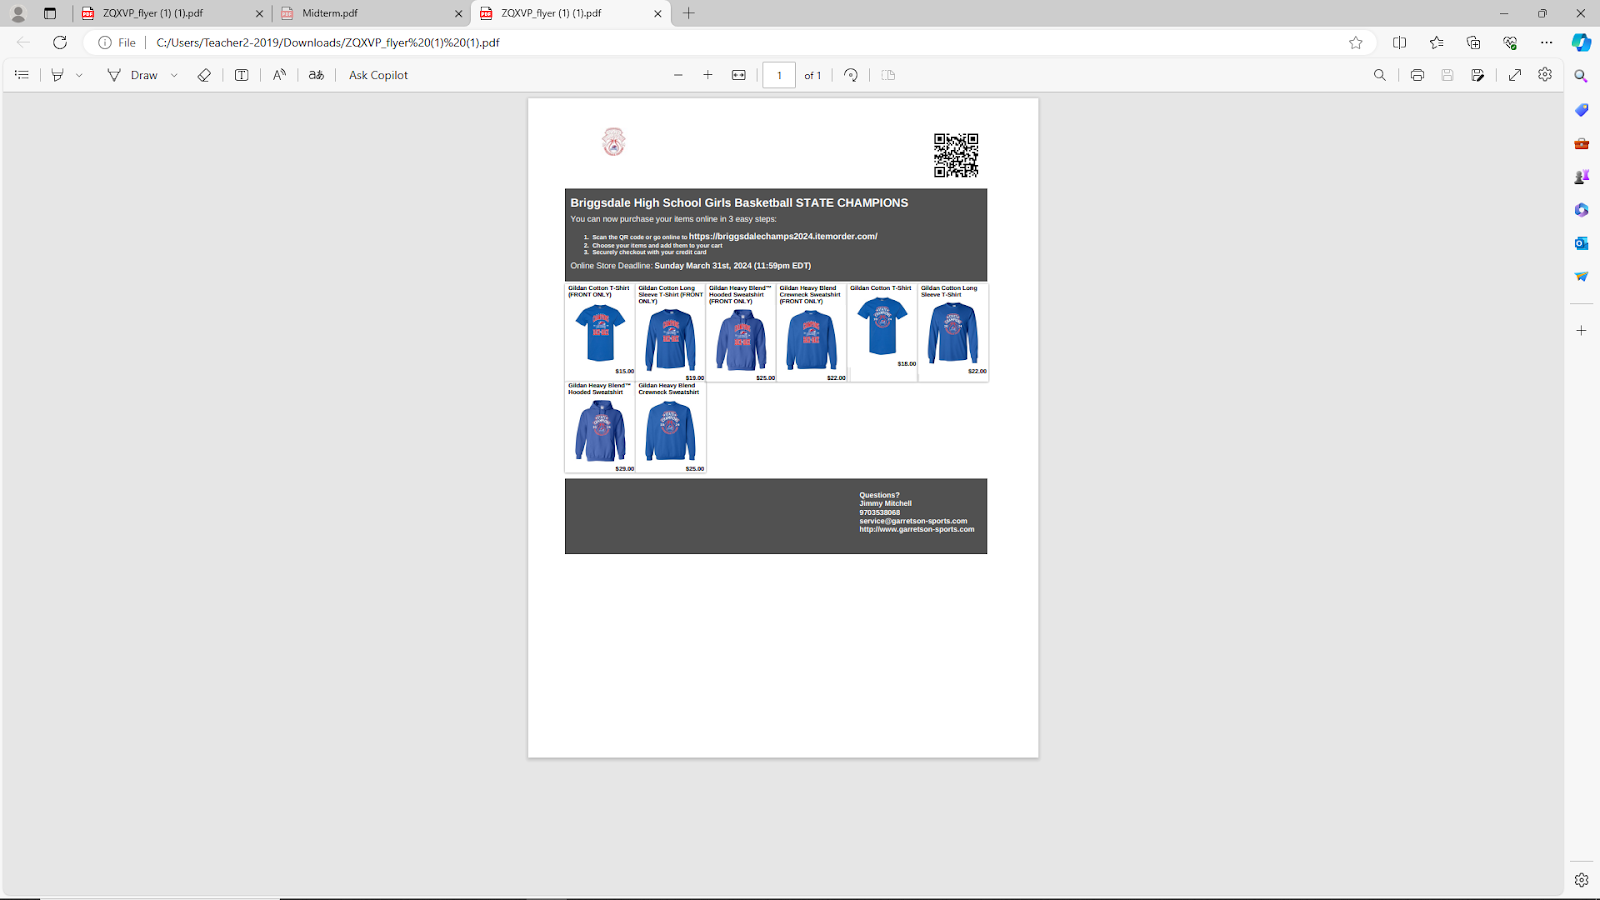Click the Translate icon in PDF toolbar
Image resolution: width=1600 pixels, height=900 pixels.
pos(316,75)
